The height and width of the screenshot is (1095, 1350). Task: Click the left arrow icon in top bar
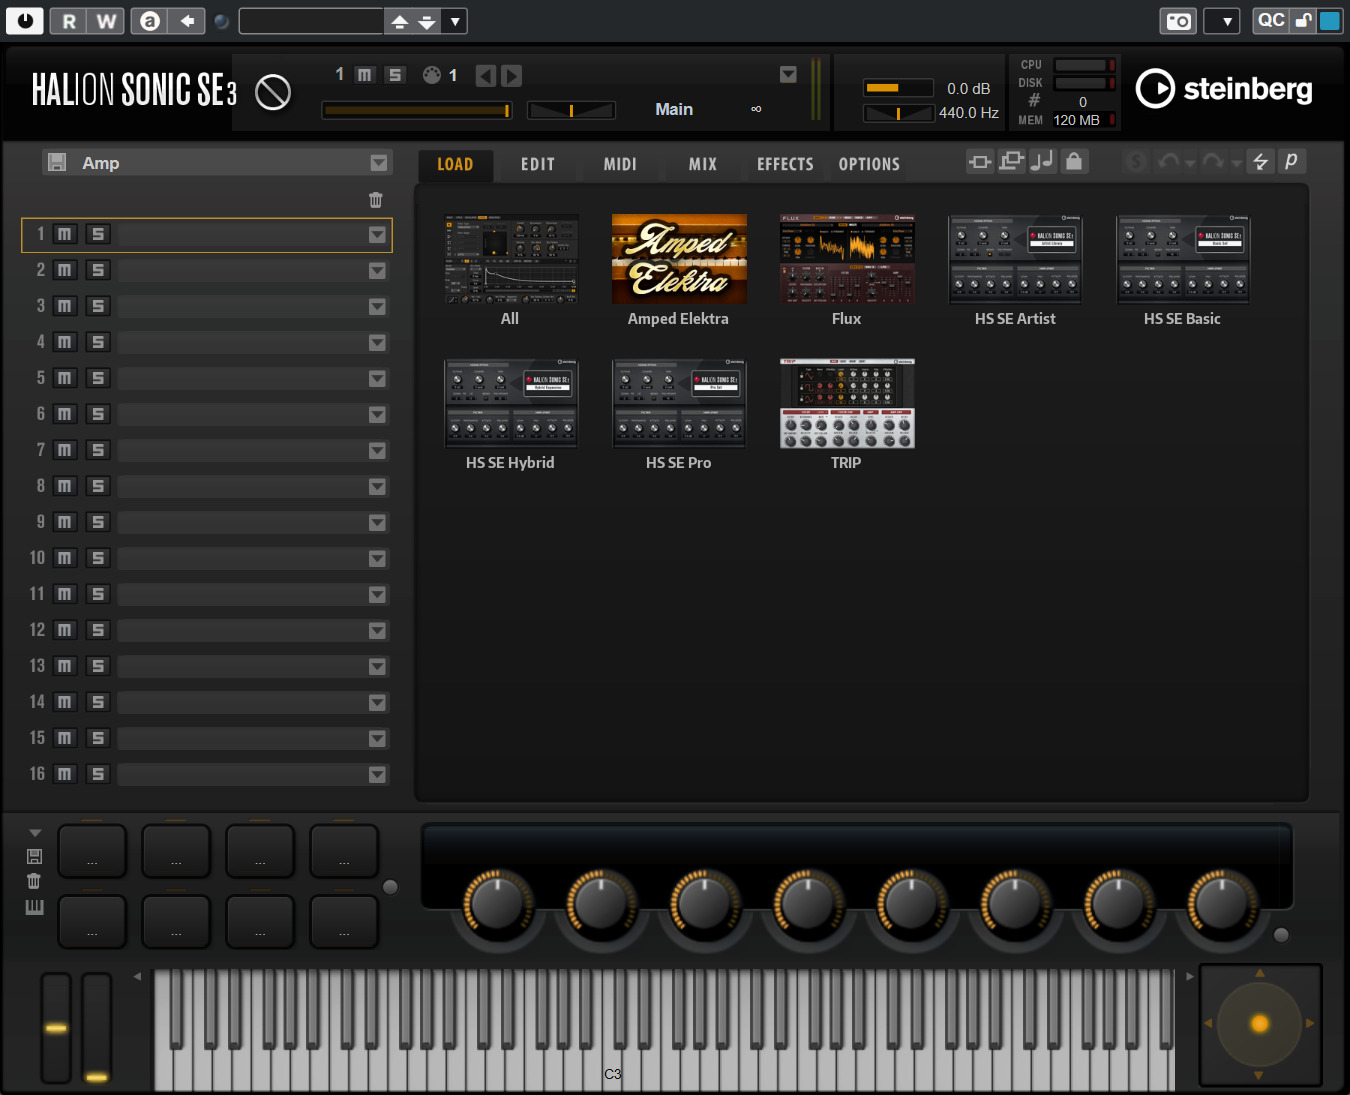point(187,21)
